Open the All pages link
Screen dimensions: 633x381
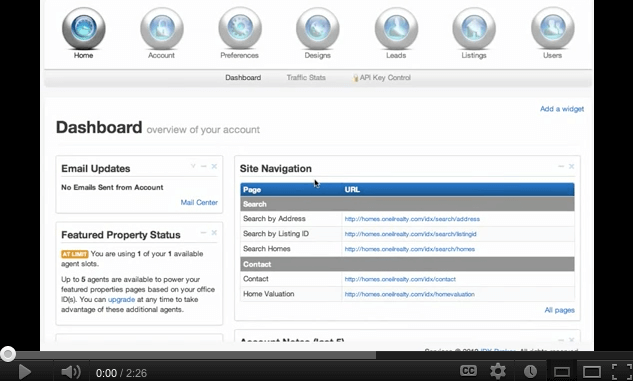[x=560, y=310]
